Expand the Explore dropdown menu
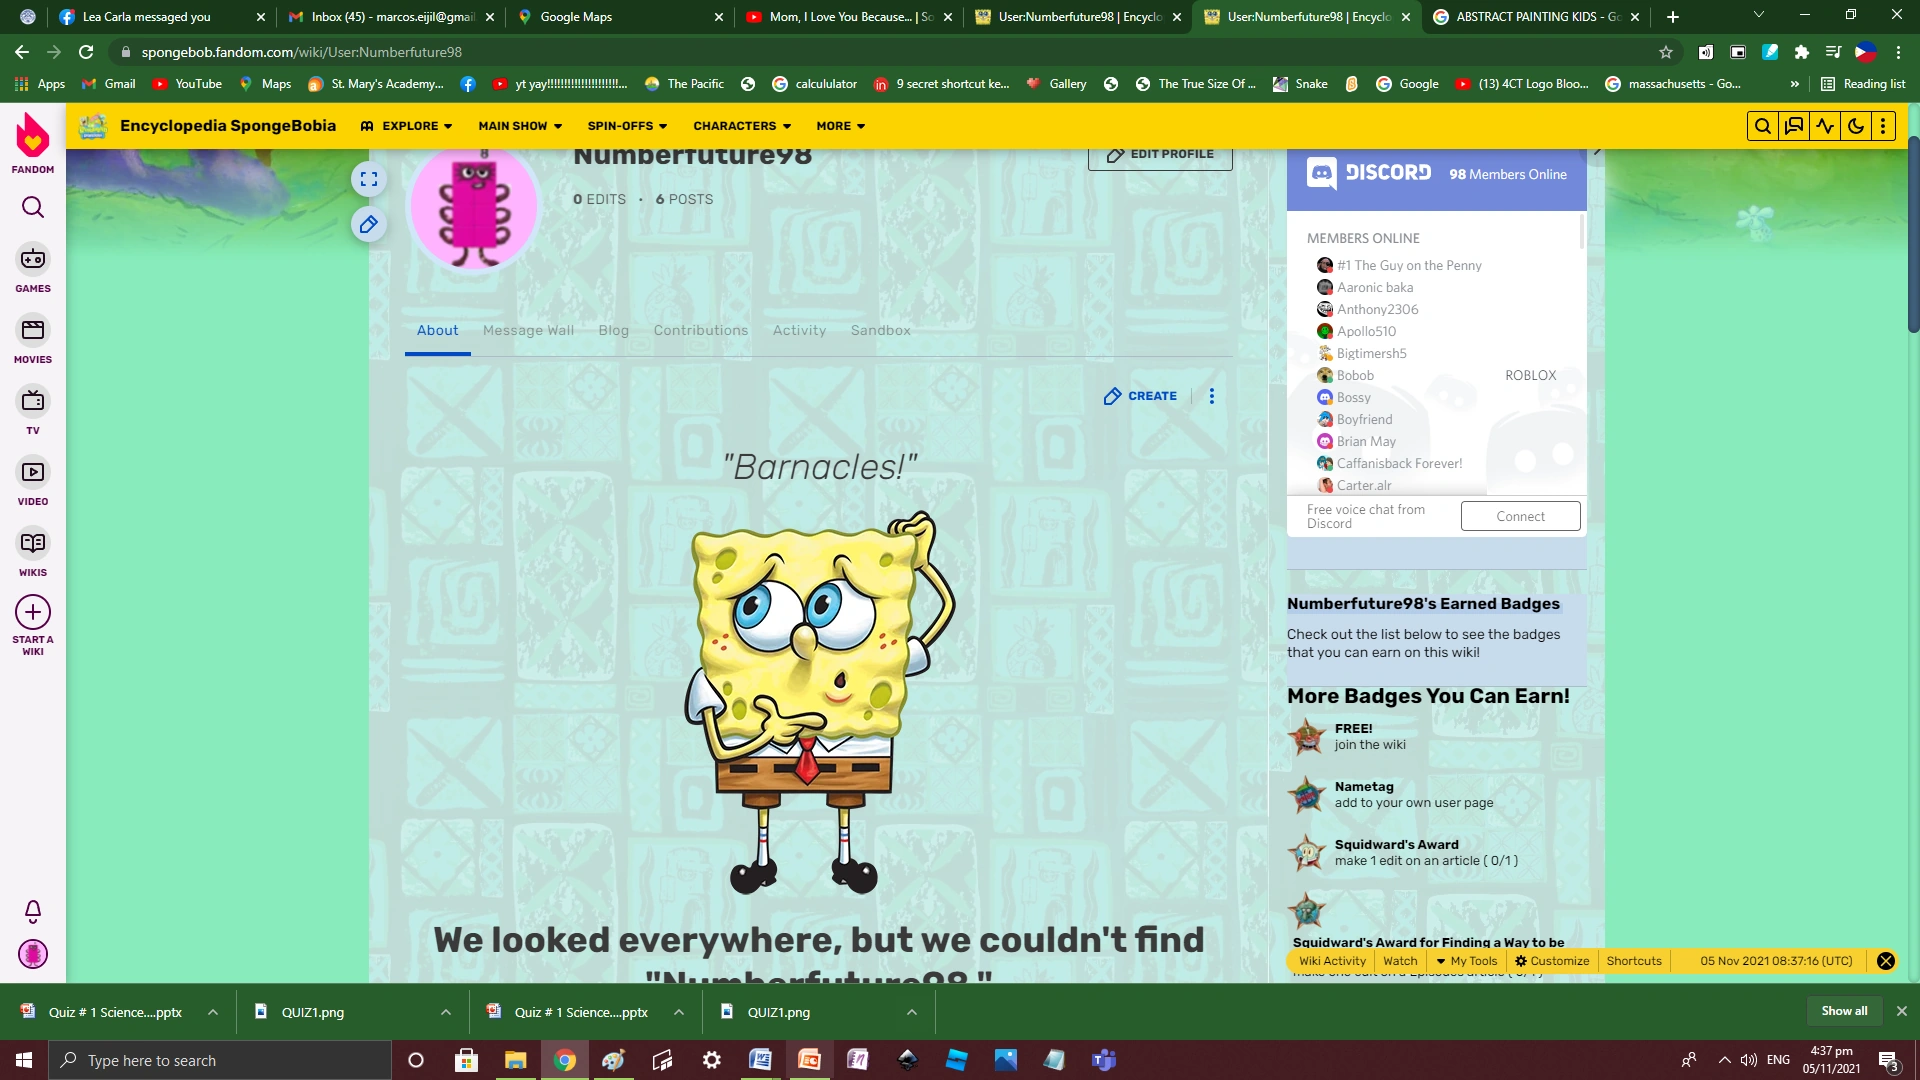This screenshot has width=1920, height=1080. coord(406,126)
